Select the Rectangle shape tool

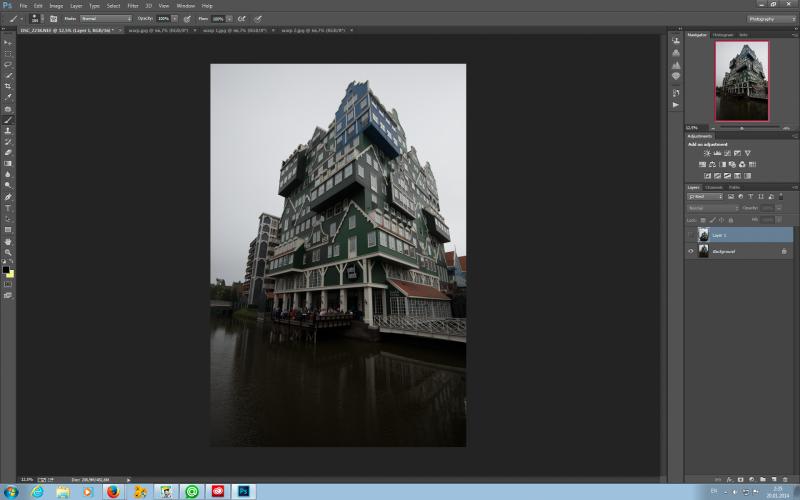click(8, 230)
